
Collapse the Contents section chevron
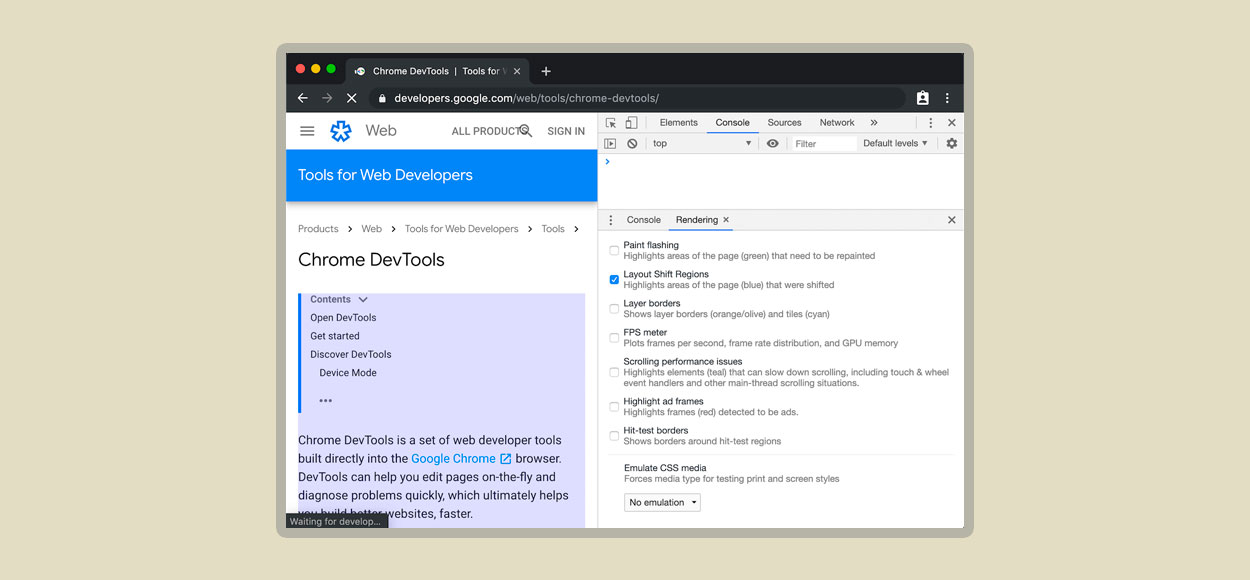click(363, 299)
